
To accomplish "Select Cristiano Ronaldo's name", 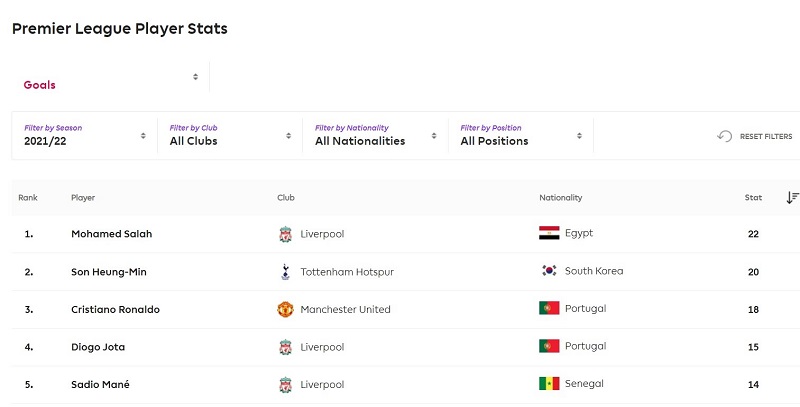I will click(115, 309).
